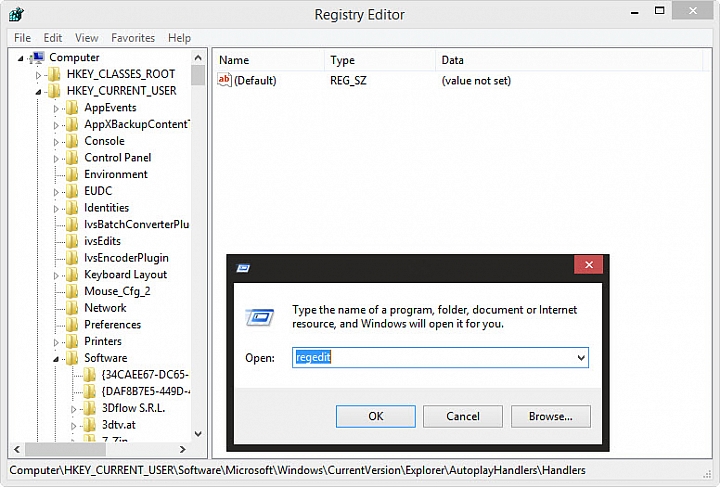
Task: Click the Type column header
Action: point(380,60)
